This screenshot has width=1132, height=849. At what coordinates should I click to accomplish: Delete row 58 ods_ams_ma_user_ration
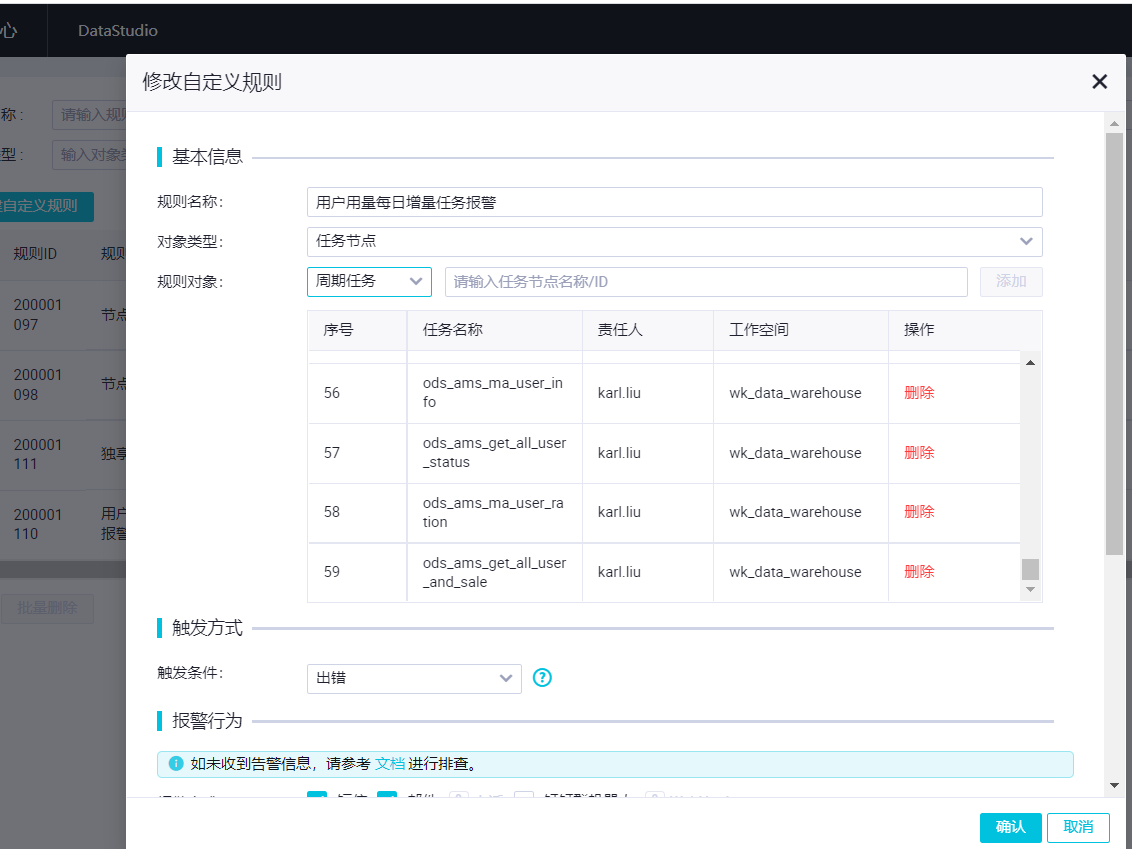[919, 512]
